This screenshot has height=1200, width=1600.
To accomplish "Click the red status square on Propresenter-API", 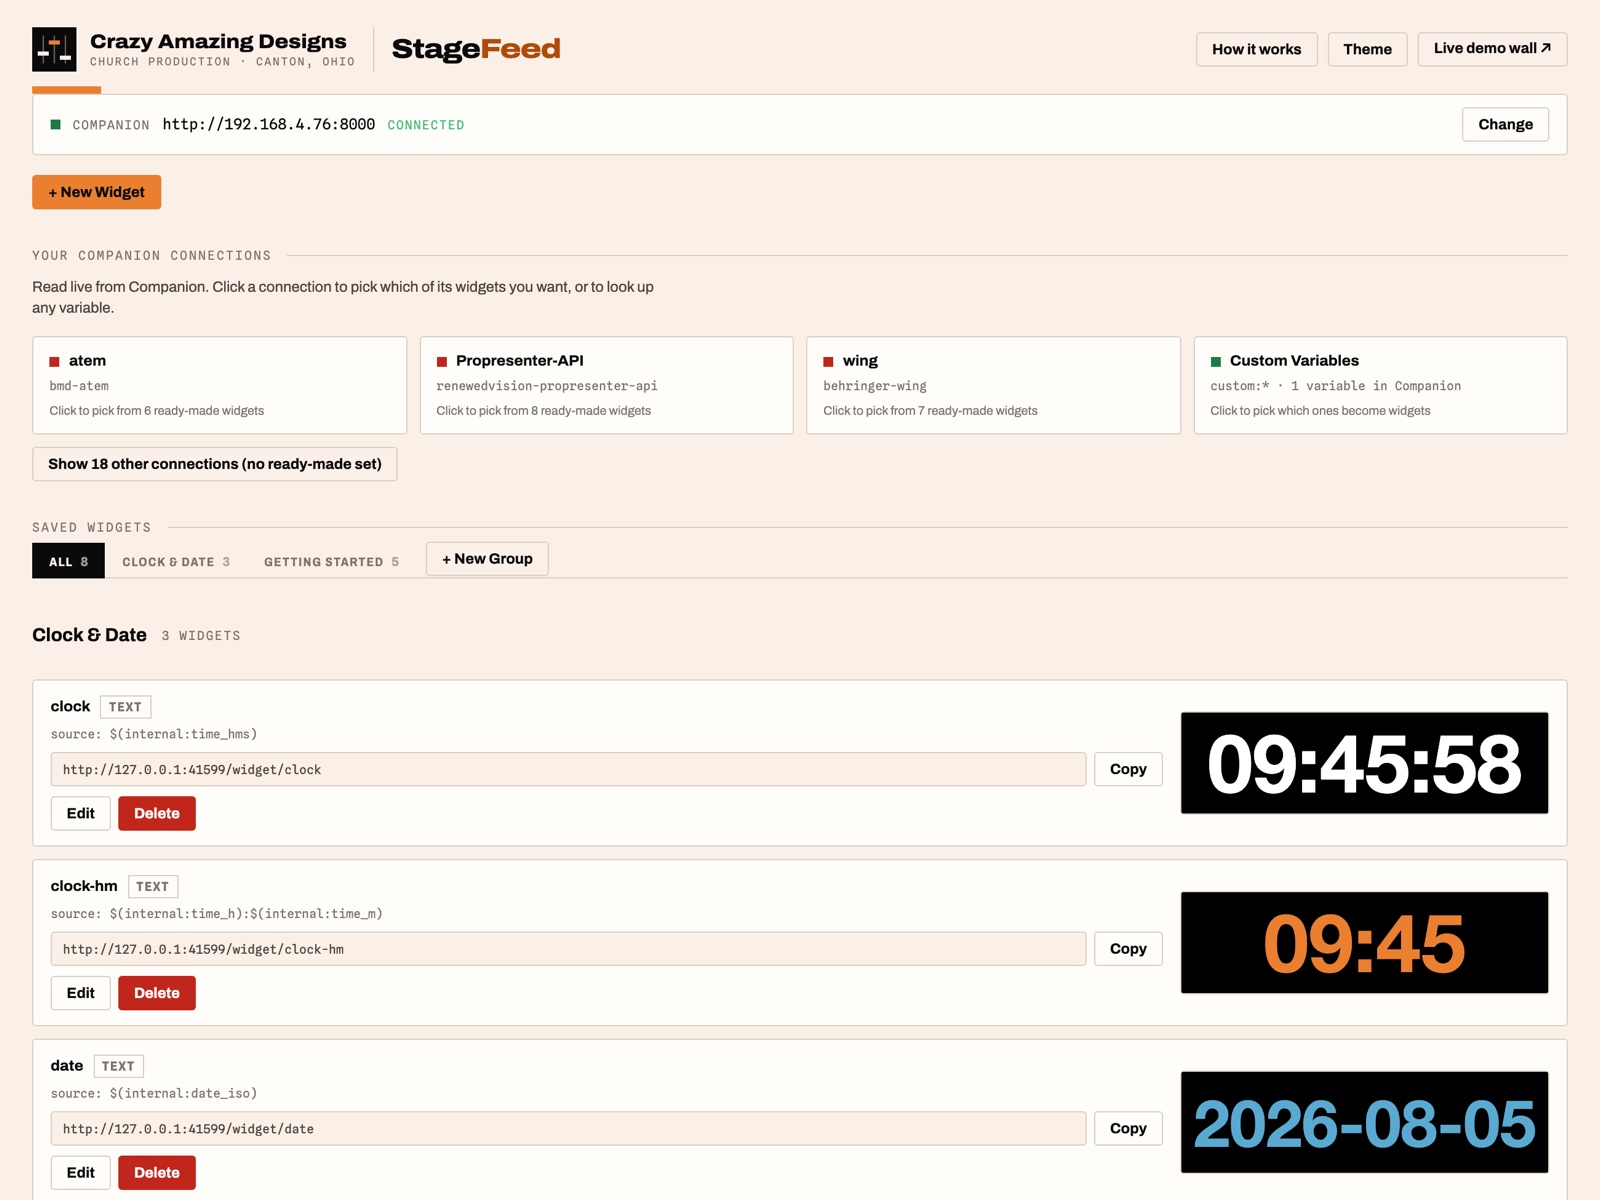I will 442,362.
